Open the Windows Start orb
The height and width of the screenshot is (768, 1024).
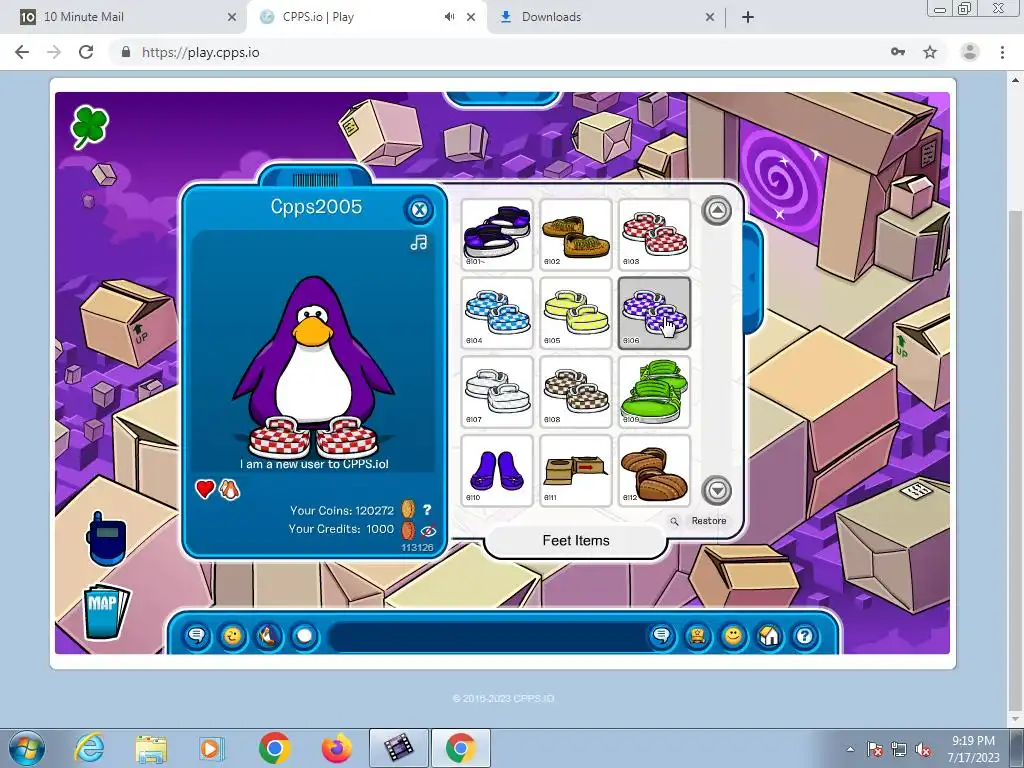27,748
